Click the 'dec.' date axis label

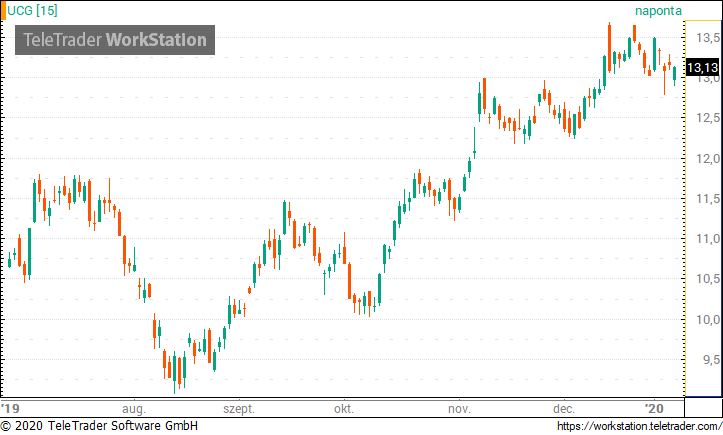click(563, 409)
